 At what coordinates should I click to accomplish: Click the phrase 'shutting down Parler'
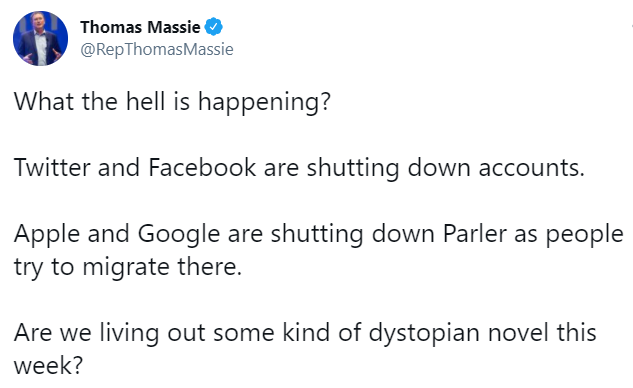pyautogui.click(x=389, y=234)
